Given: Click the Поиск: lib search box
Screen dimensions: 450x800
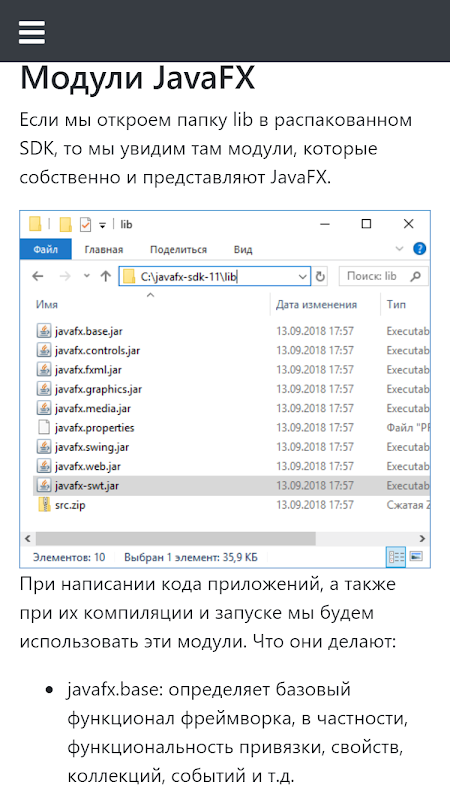Looking at the screenshot, I should (384, 276).
